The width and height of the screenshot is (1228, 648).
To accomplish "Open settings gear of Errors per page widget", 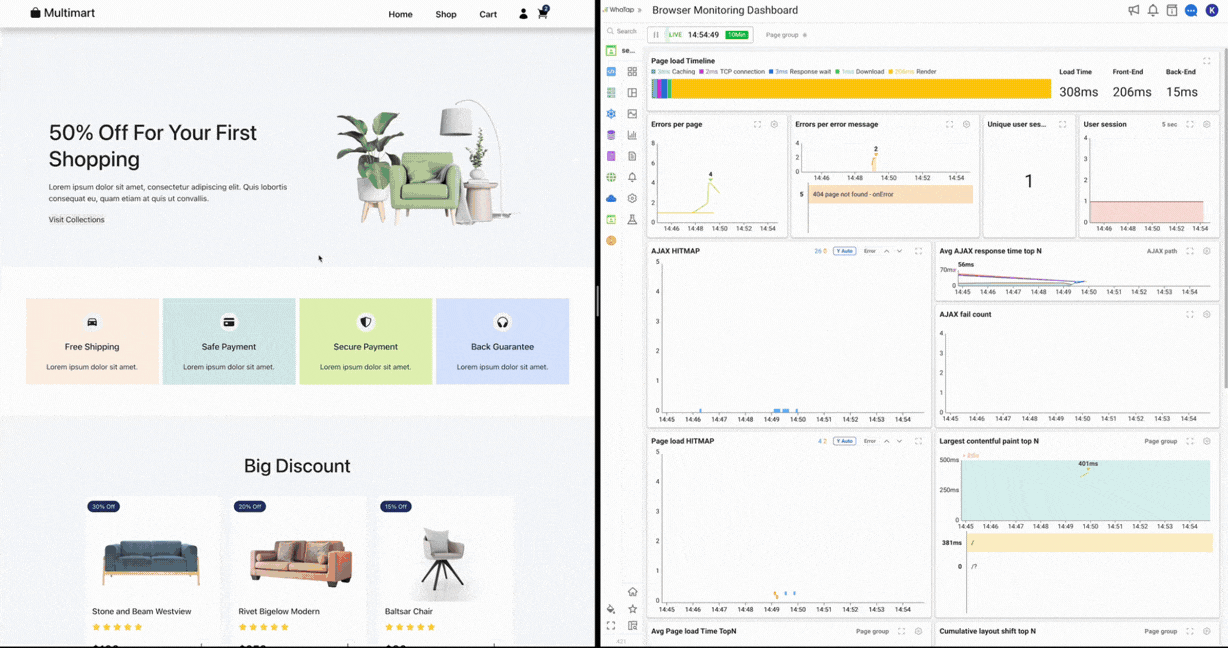I will [x=774, y=124].
